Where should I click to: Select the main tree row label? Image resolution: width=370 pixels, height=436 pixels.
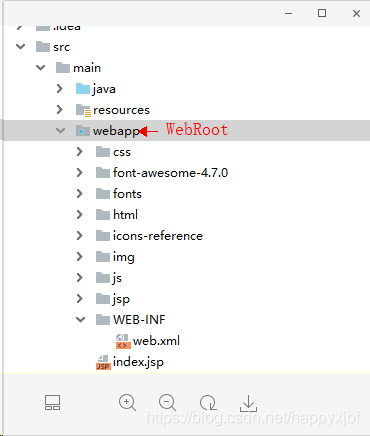(x=87, y=68)
